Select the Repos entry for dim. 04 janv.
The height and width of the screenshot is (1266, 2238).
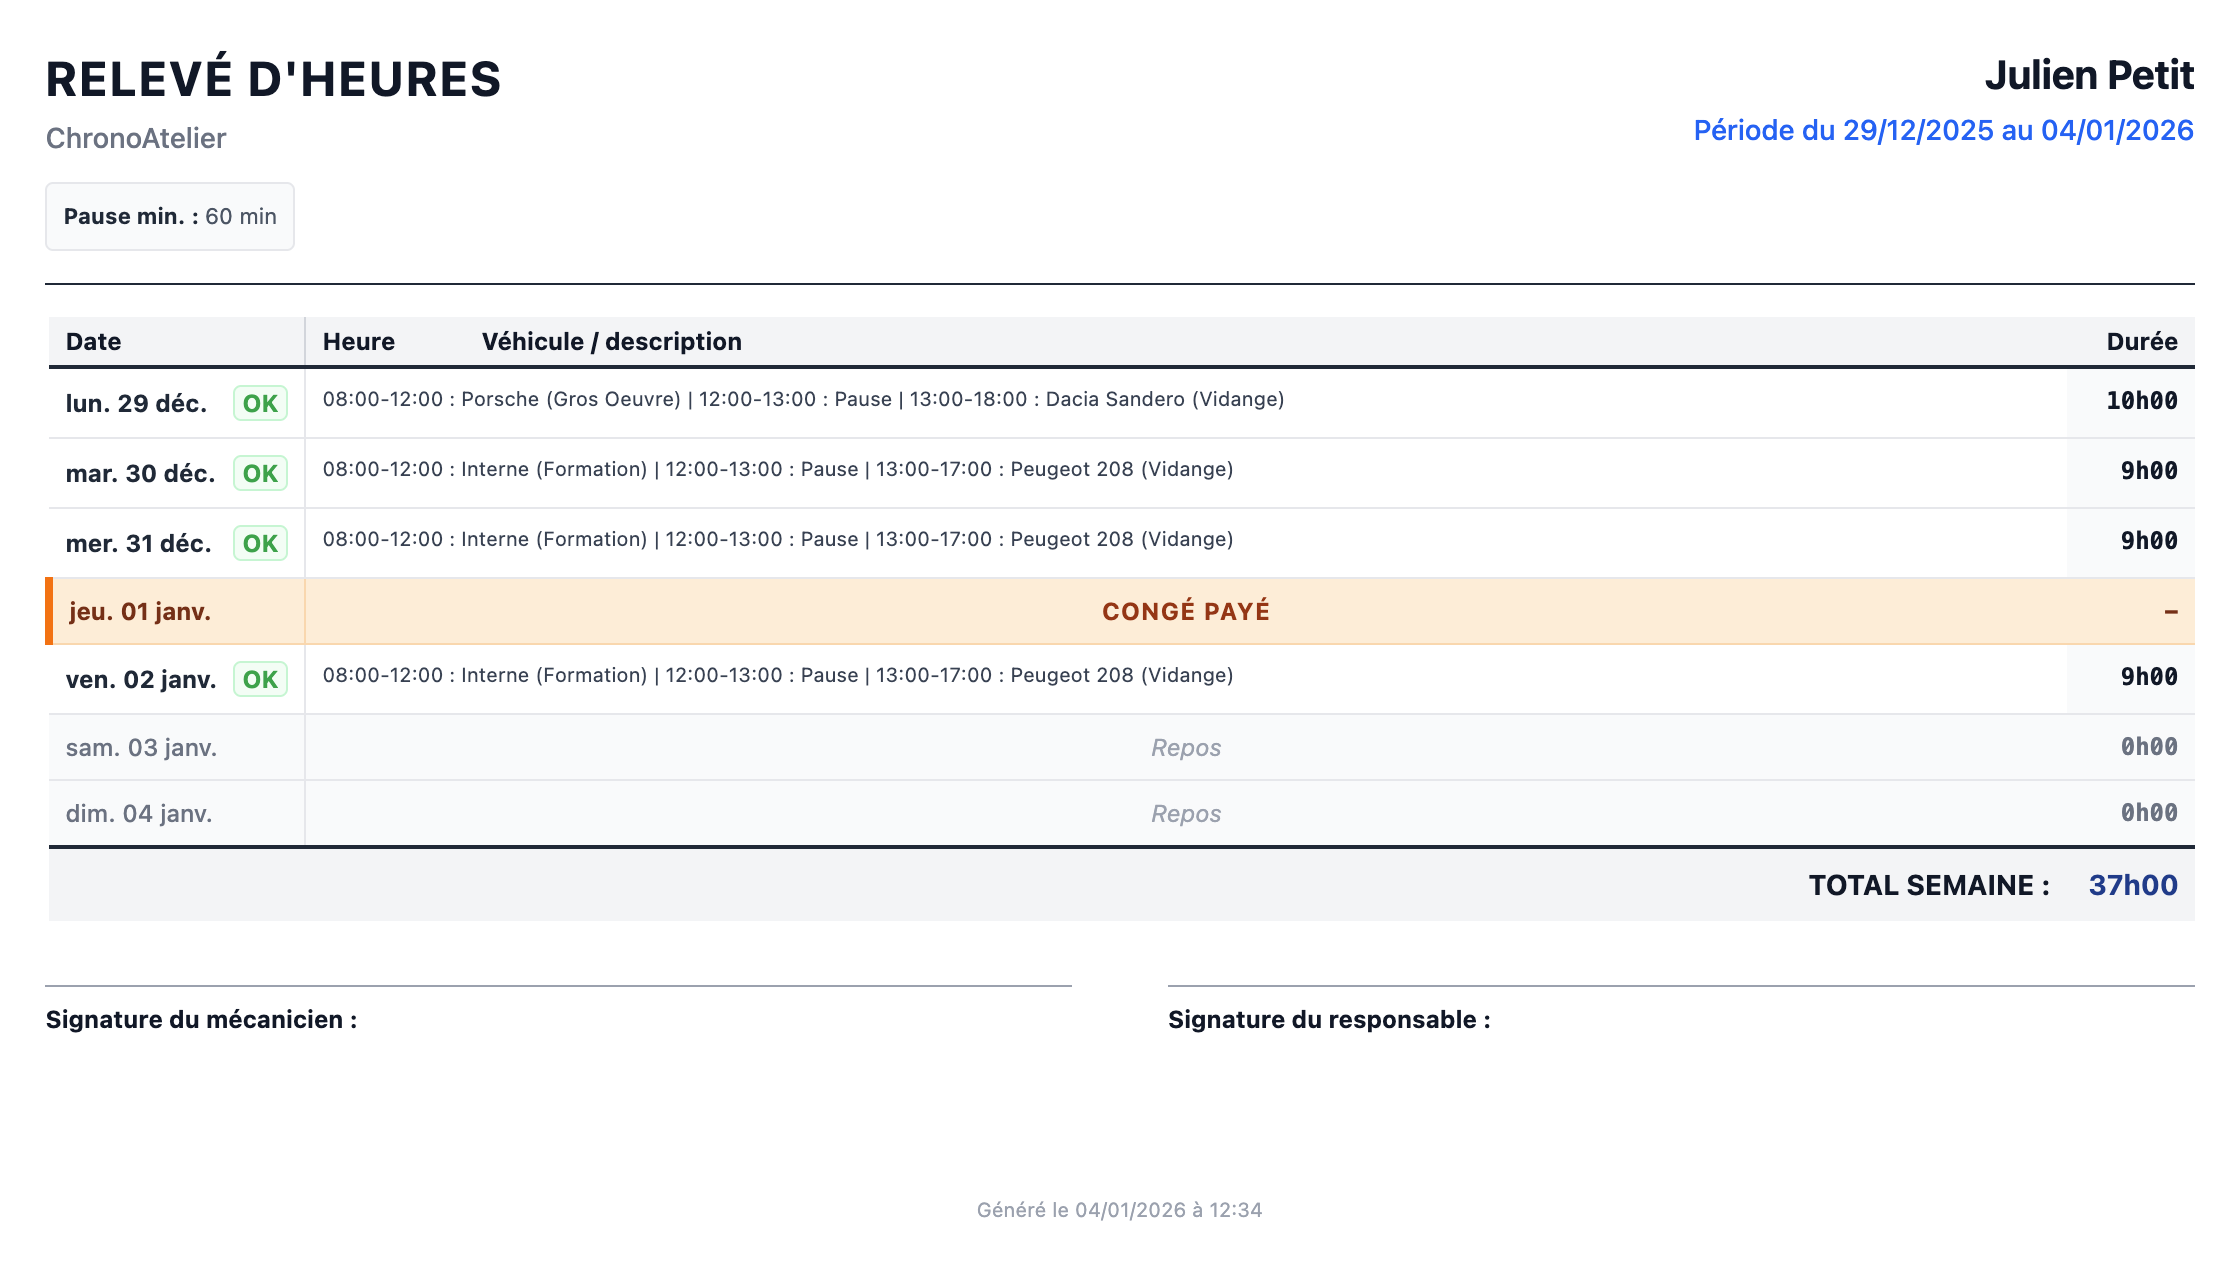(x=1185, y=813)
